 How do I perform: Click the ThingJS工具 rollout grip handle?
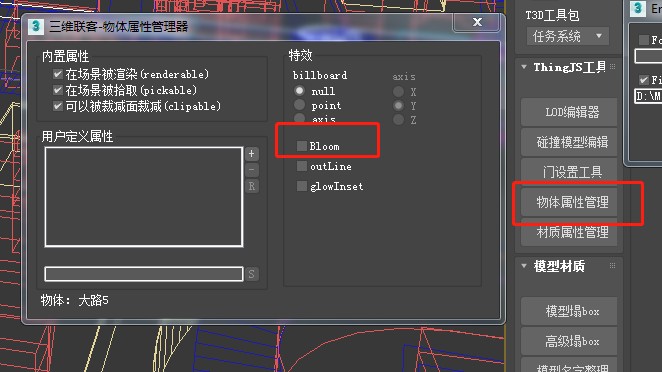[613, 66]
